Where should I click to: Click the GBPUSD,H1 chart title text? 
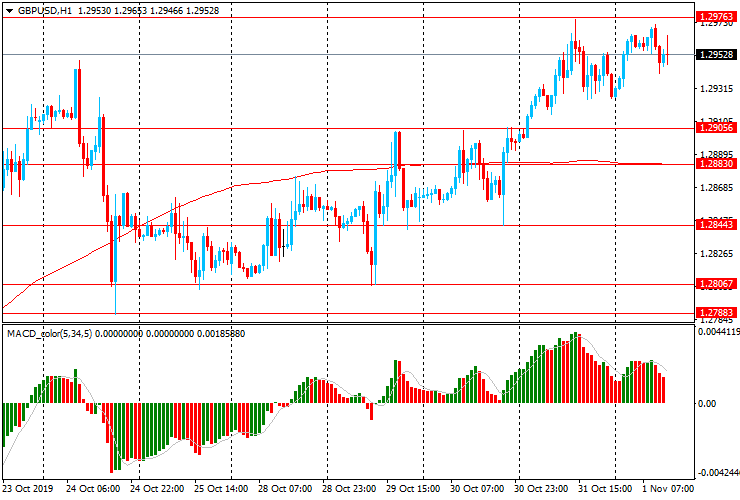pyautogui.click(x=45, y=9)
